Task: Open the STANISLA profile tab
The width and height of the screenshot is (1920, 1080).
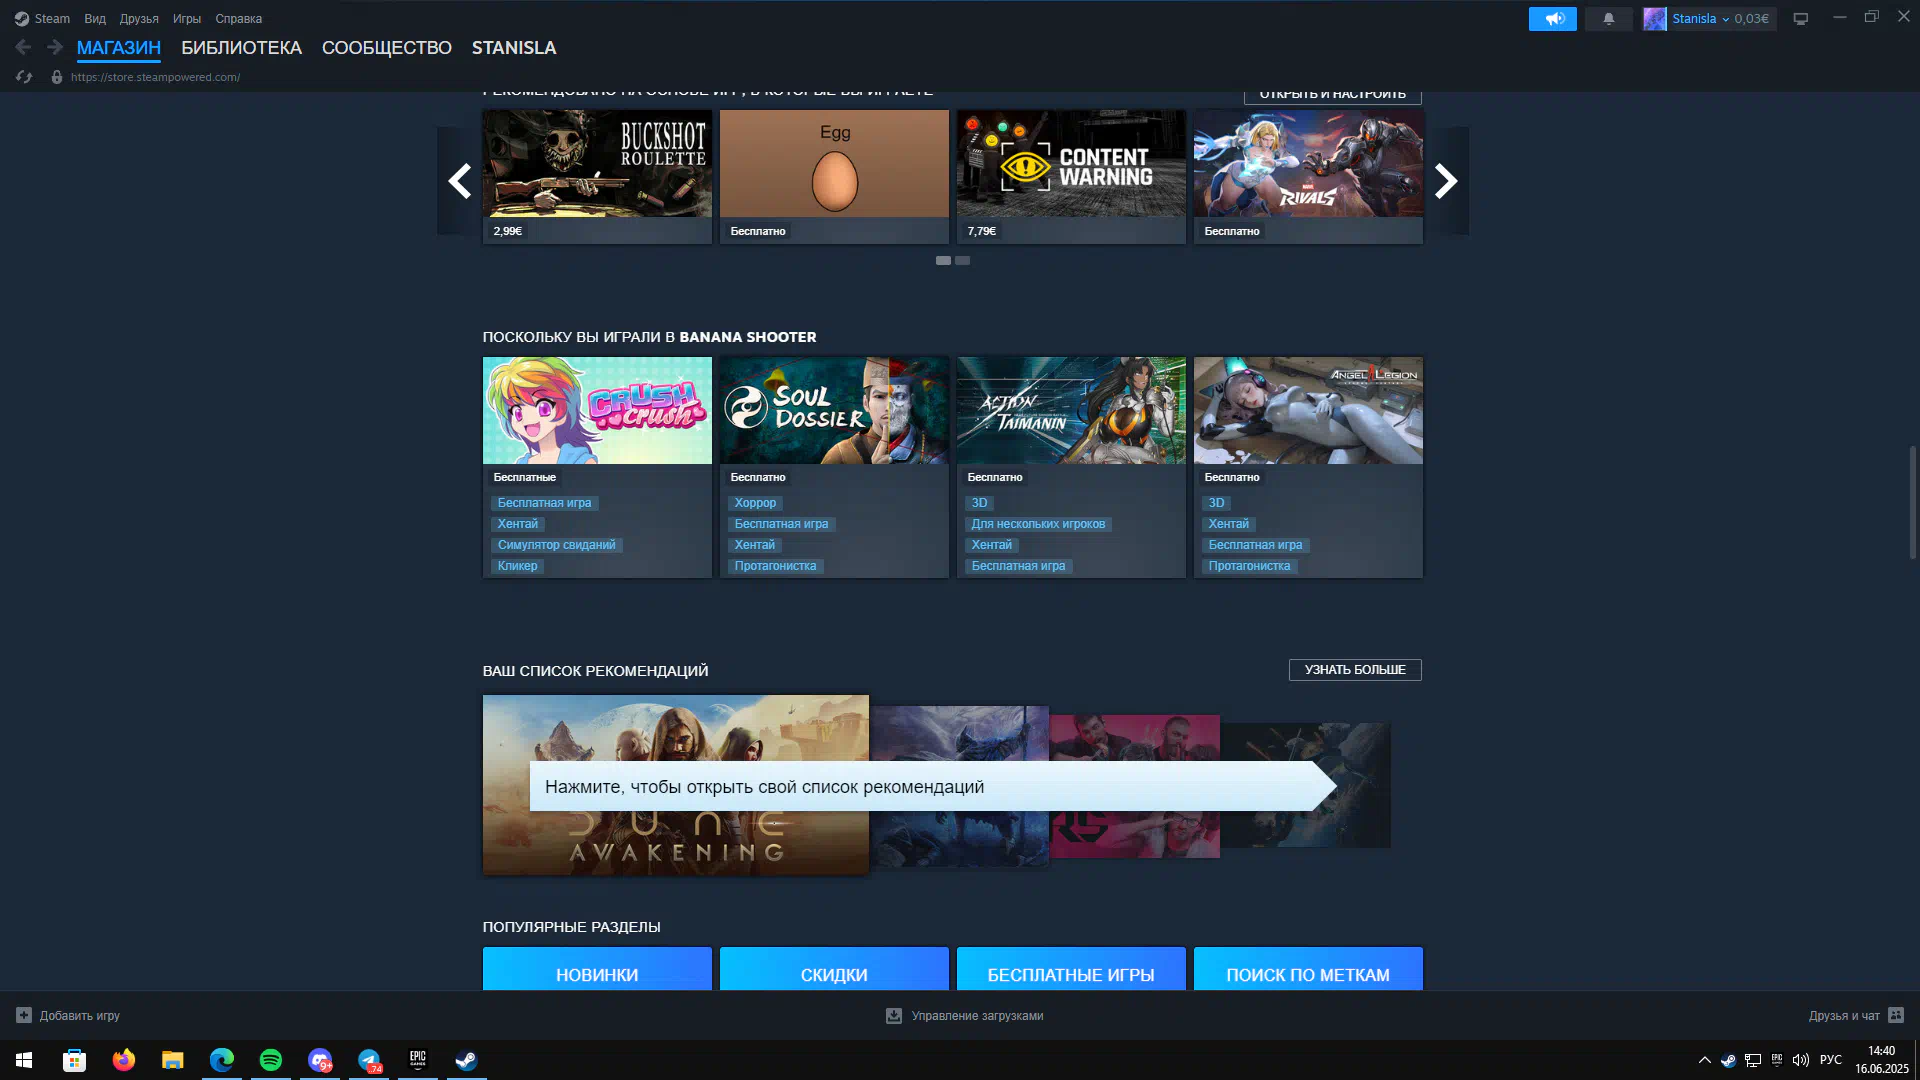Action: pos(514,48)
